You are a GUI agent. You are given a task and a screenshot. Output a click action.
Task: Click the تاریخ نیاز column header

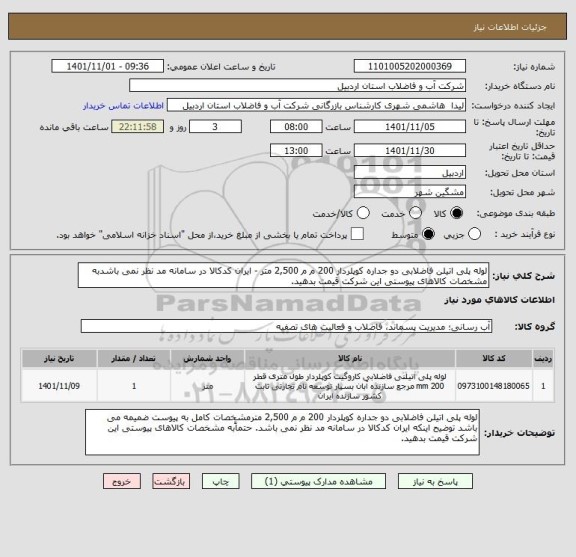click(59, 358)
